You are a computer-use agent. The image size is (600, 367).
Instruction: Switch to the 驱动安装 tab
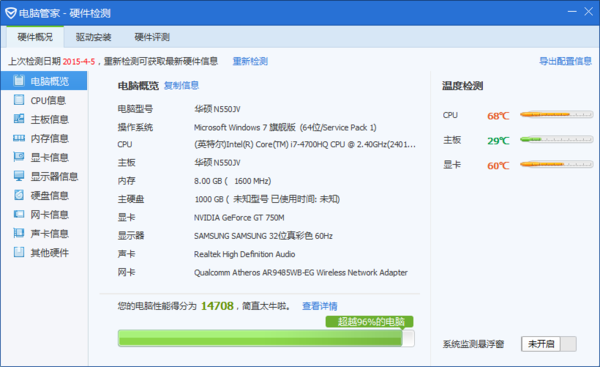click(x=93, y=37)
